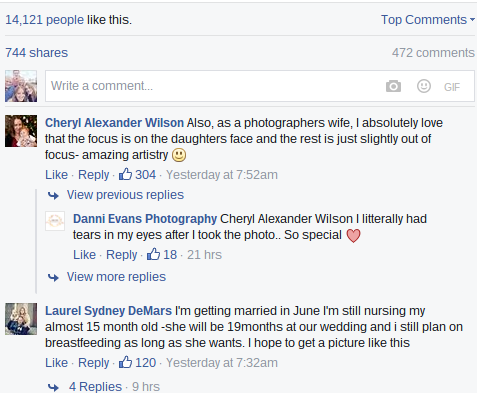The image size is (477, 393).
Task: Click the thumbs-up icon showing 120 likes
Action: [126, 362]
